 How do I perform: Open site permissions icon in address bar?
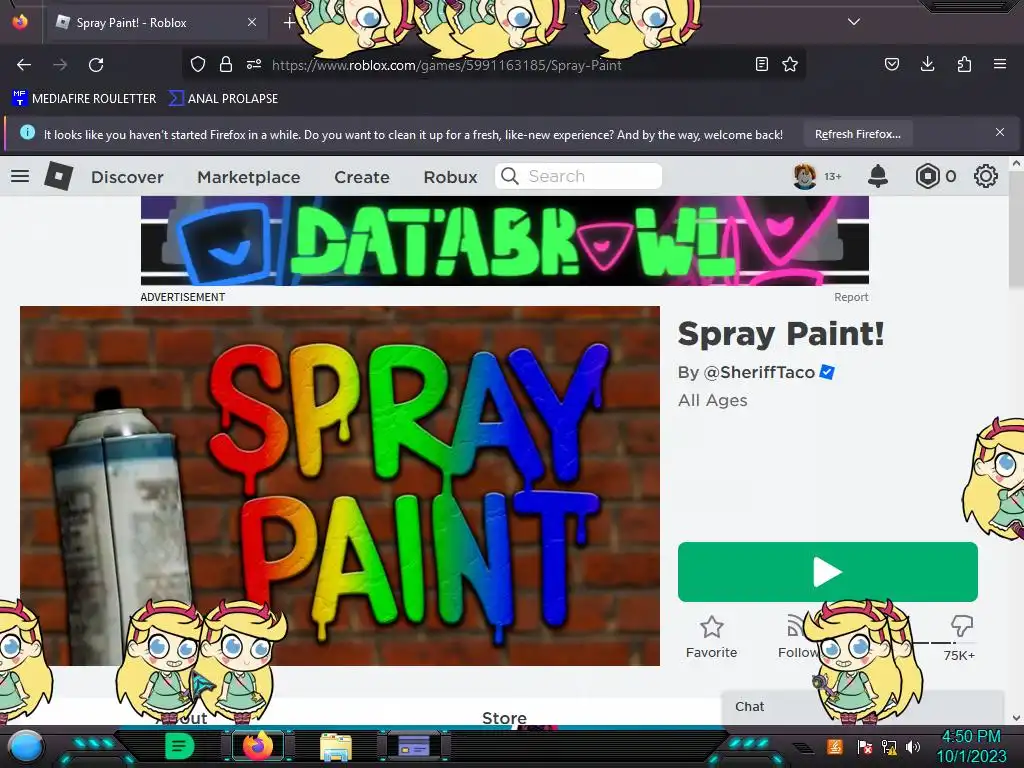coord(254,64)
